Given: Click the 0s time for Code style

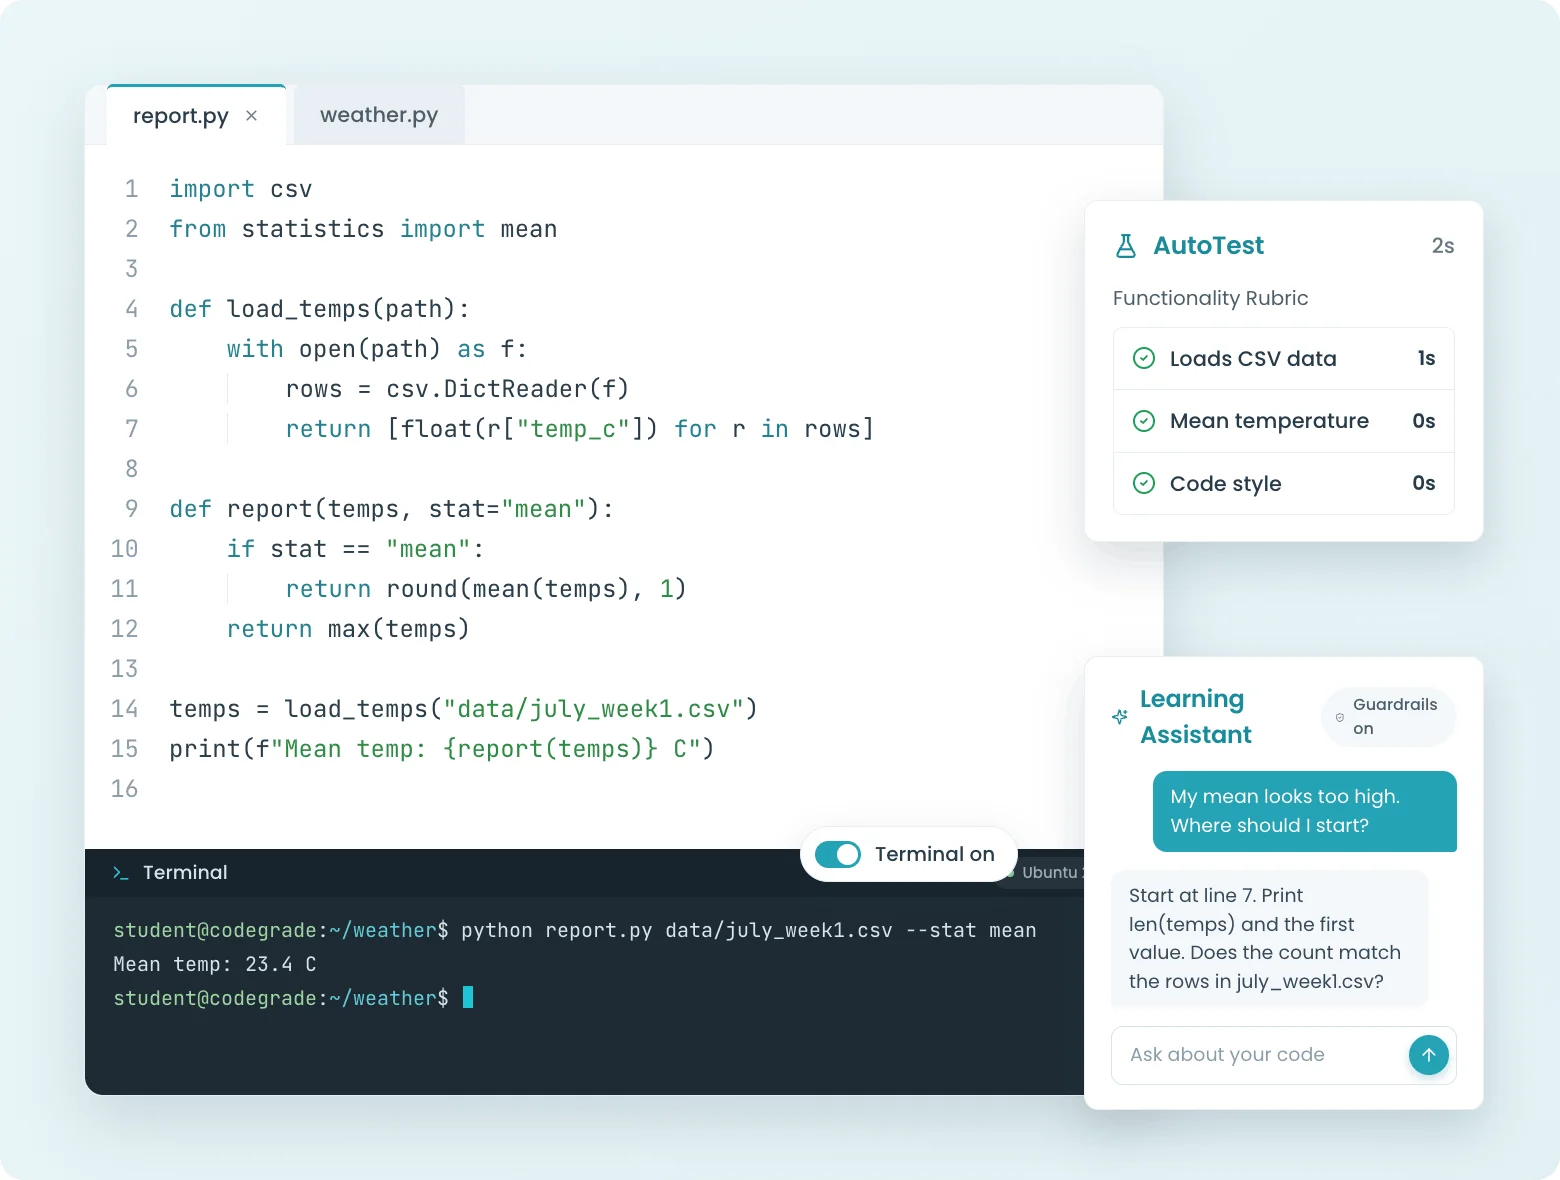Looking at the screenshot, I should click(x=1424, y=483).
